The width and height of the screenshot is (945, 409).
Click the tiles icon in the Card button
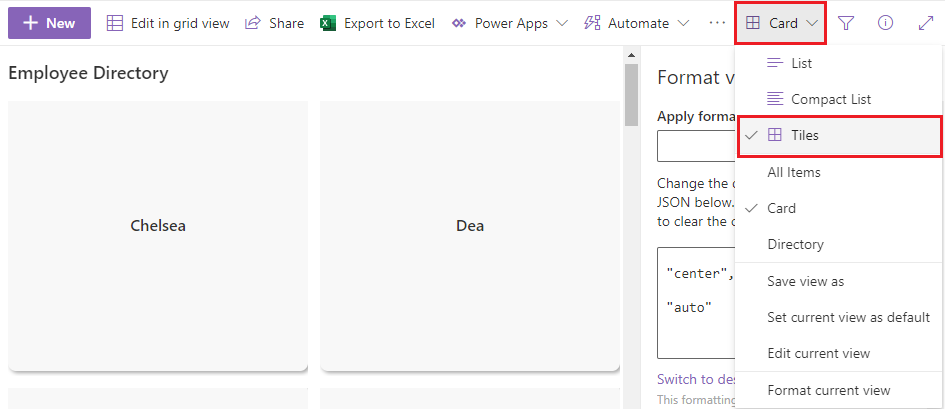click(752, 23)
